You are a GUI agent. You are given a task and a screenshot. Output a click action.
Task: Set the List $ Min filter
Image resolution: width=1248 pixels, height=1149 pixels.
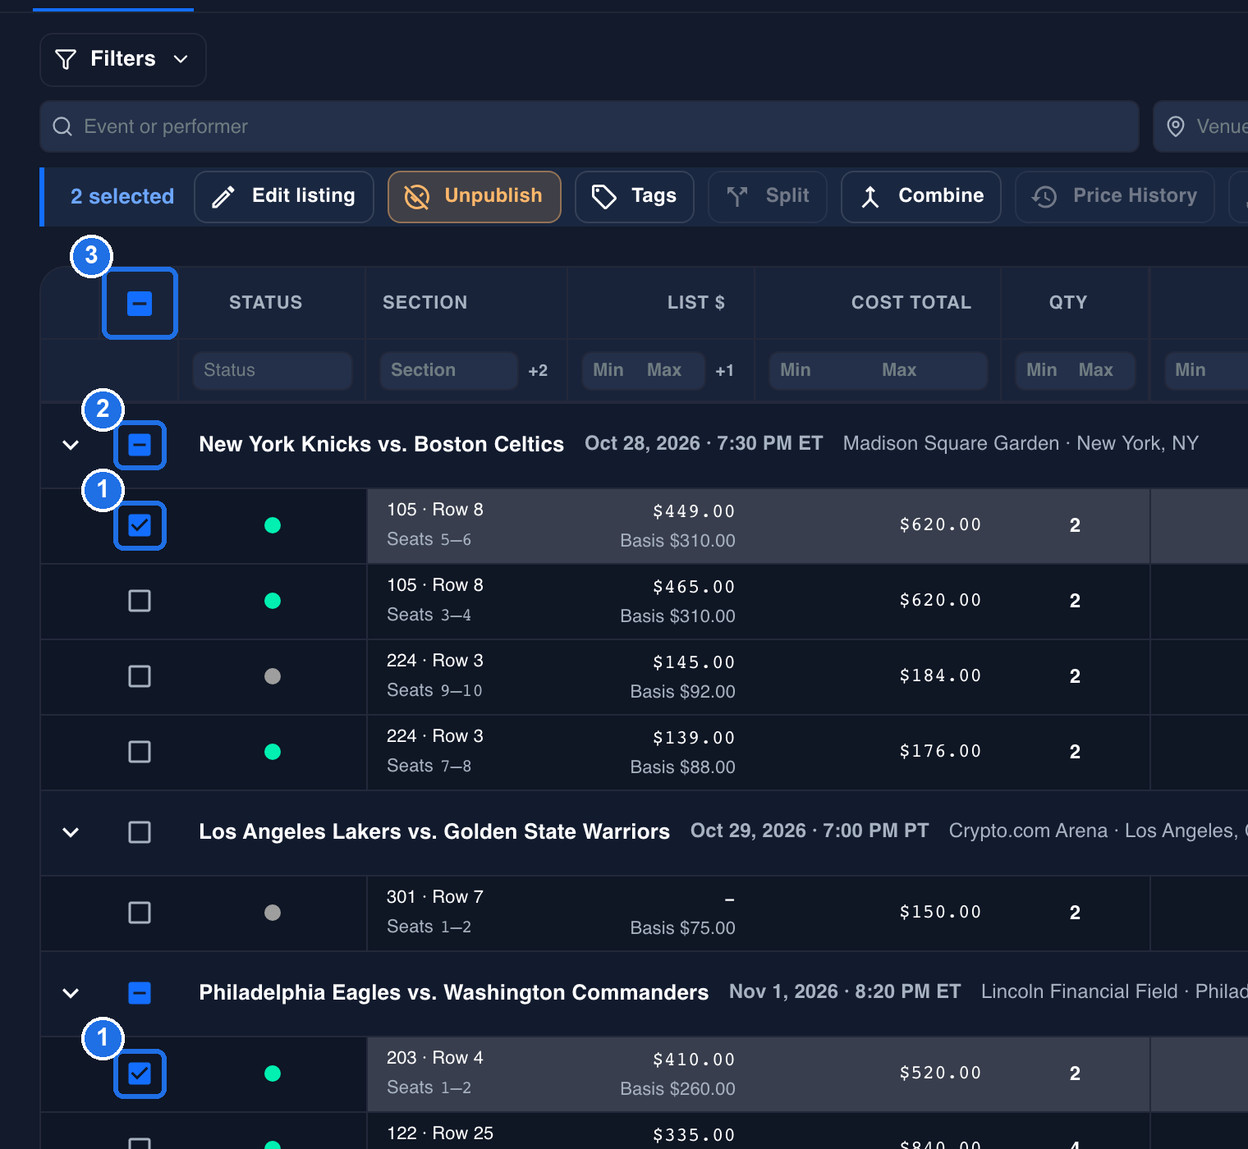coord(608,370)
